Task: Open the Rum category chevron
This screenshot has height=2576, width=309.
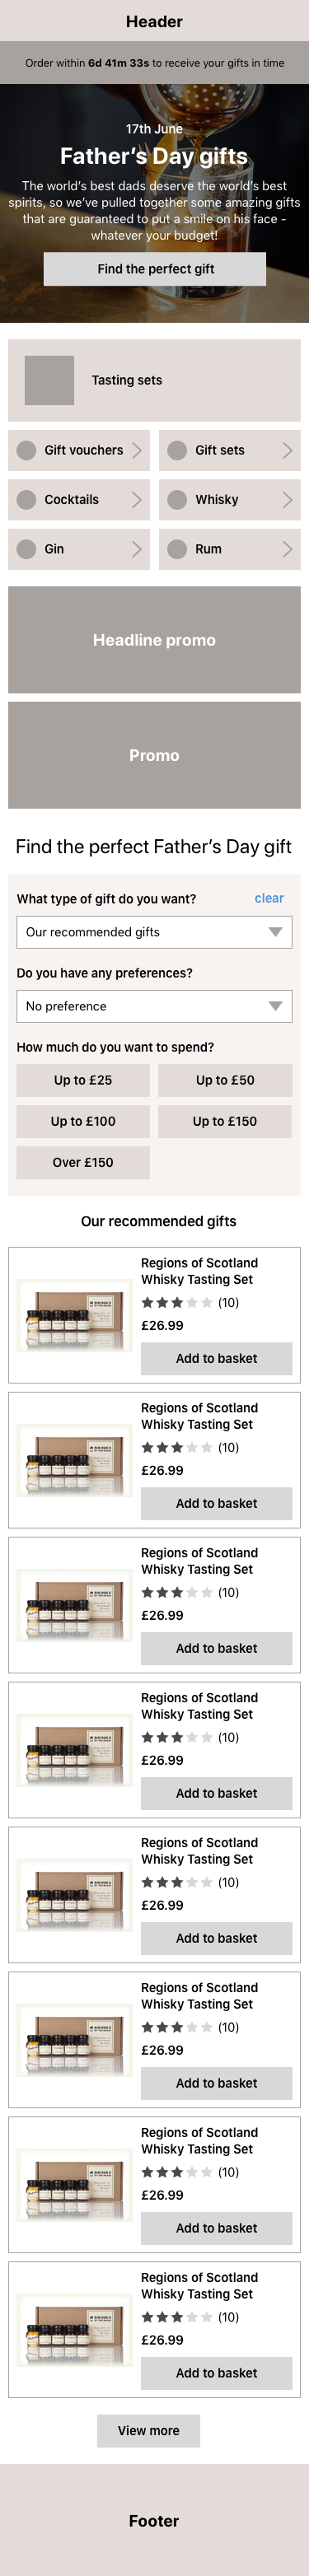Action: [x=288, y=549]
